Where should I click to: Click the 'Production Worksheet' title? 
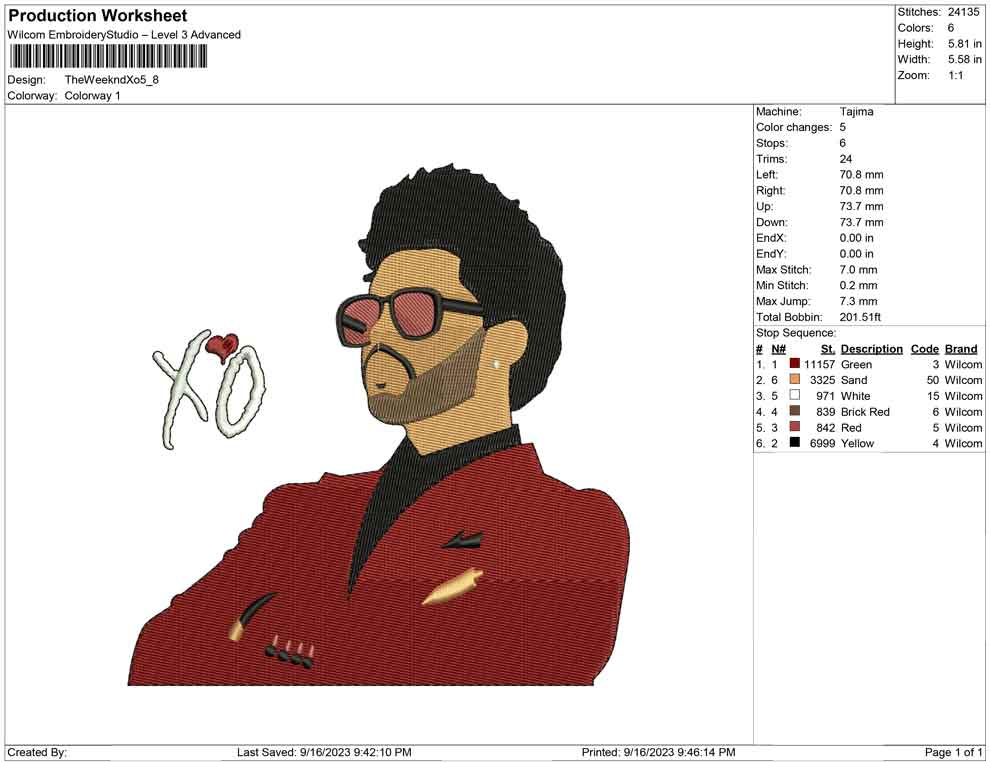coord(98,16)
